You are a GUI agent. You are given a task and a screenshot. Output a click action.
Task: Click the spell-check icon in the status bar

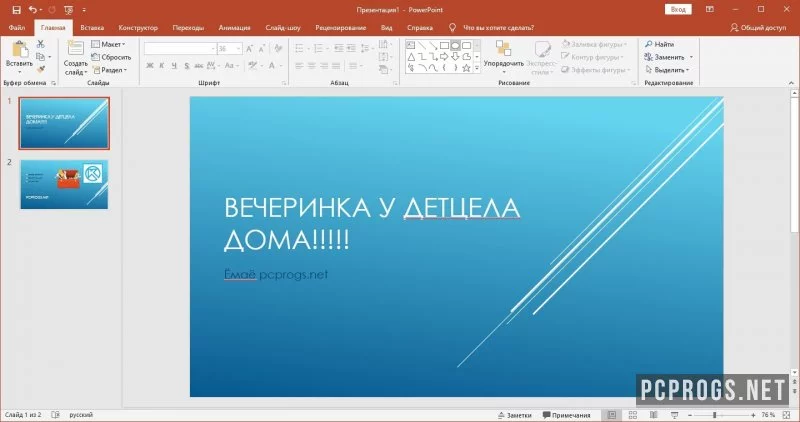[56, 415]
